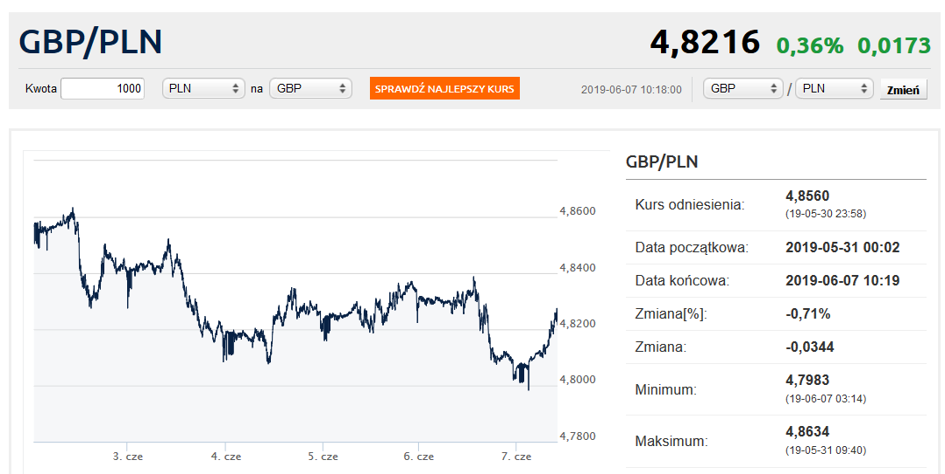Viewport: 945px width, 474px height.
Task: Click the Kwota label
Action: [41, 89]
